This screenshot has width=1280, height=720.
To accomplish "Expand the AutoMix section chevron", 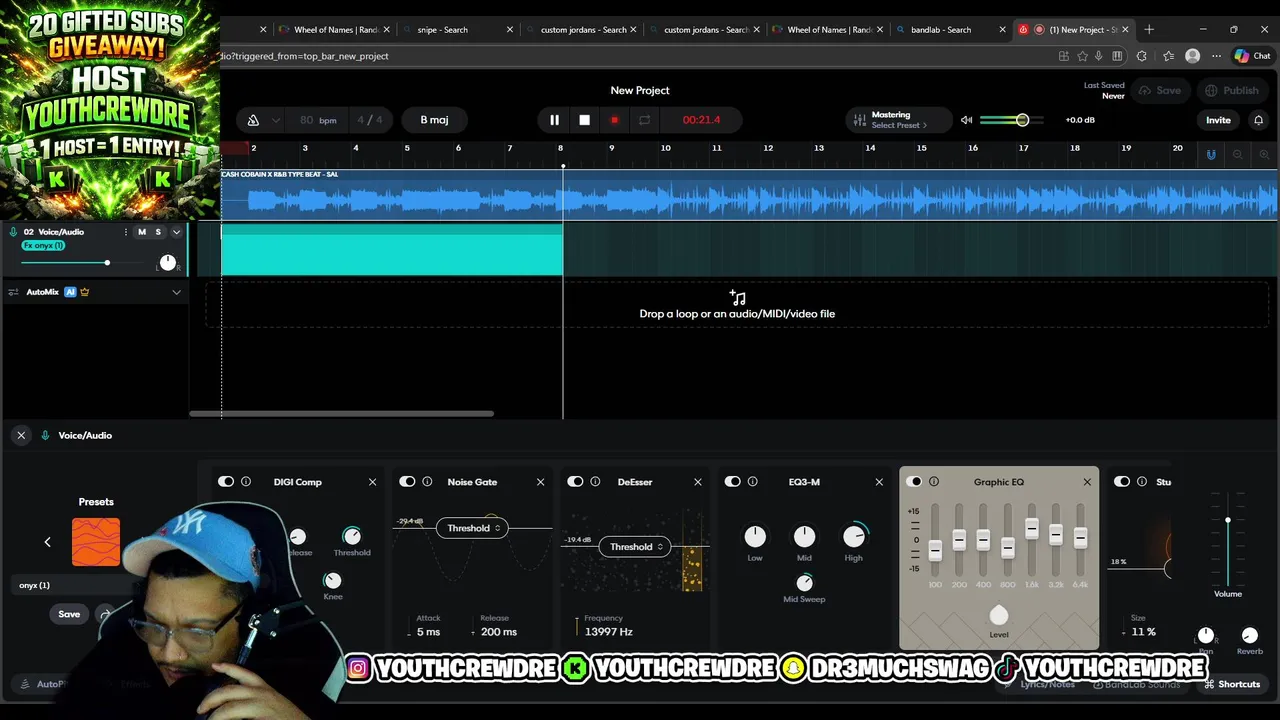I will click(x=176, y=292).
